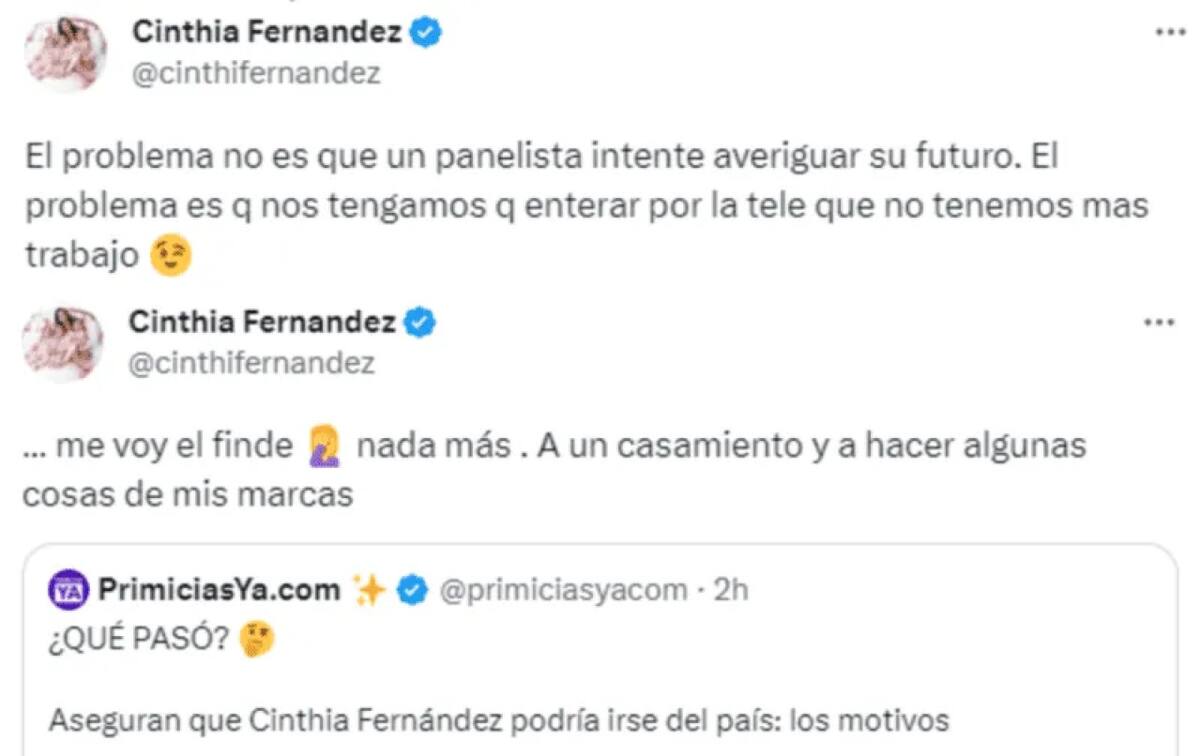Click the verified badge on Cinthia Fernandez's first tweet
This screenshot has height=756, width=1200.
click(x=427, y=31)
